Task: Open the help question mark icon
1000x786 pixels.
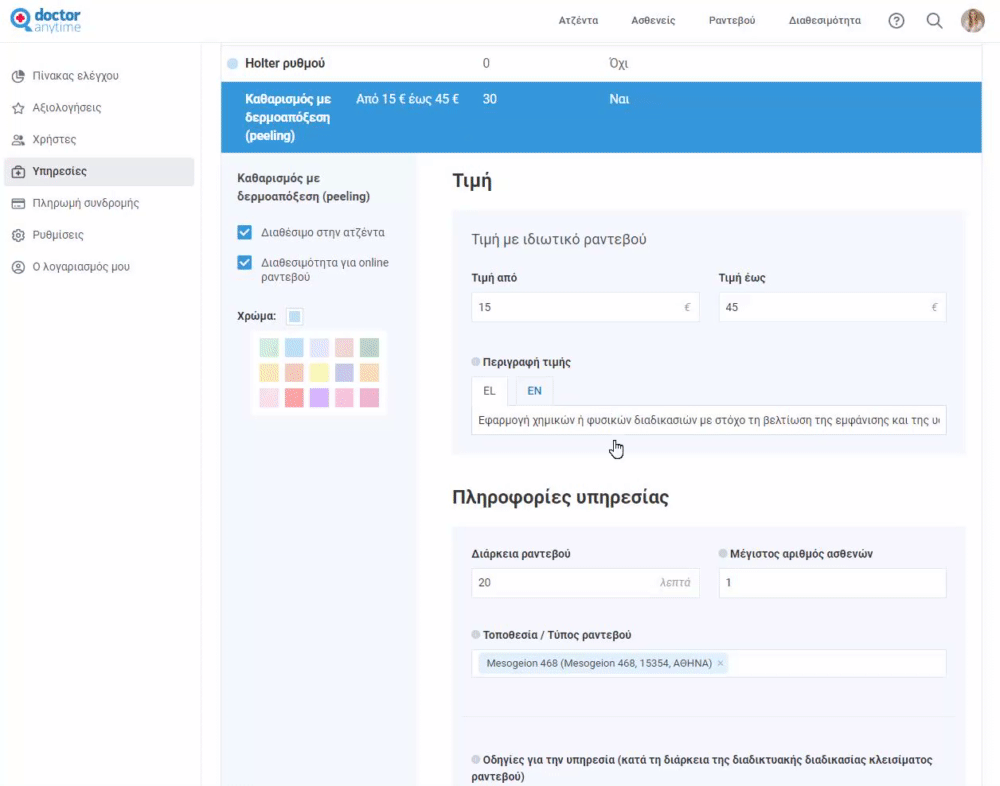Action: coord(896,20)
